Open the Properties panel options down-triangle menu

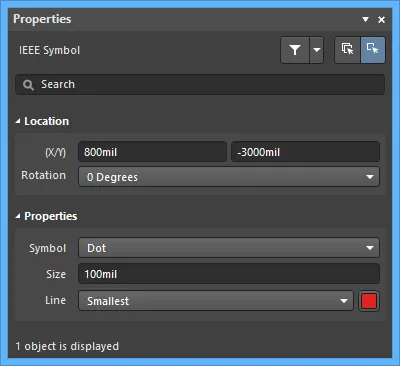[365, 19]
